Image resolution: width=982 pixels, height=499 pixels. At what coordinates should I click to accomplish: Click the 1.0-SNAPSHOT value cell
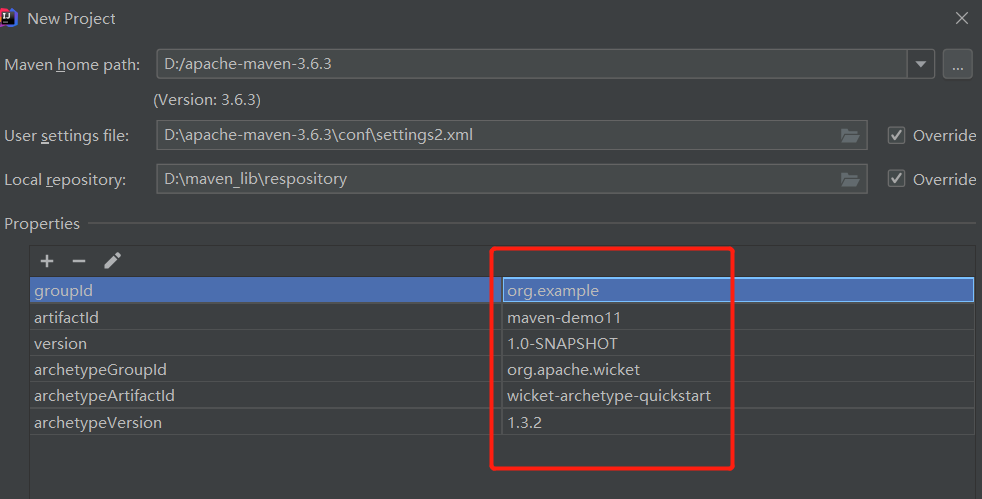point(738,344)
